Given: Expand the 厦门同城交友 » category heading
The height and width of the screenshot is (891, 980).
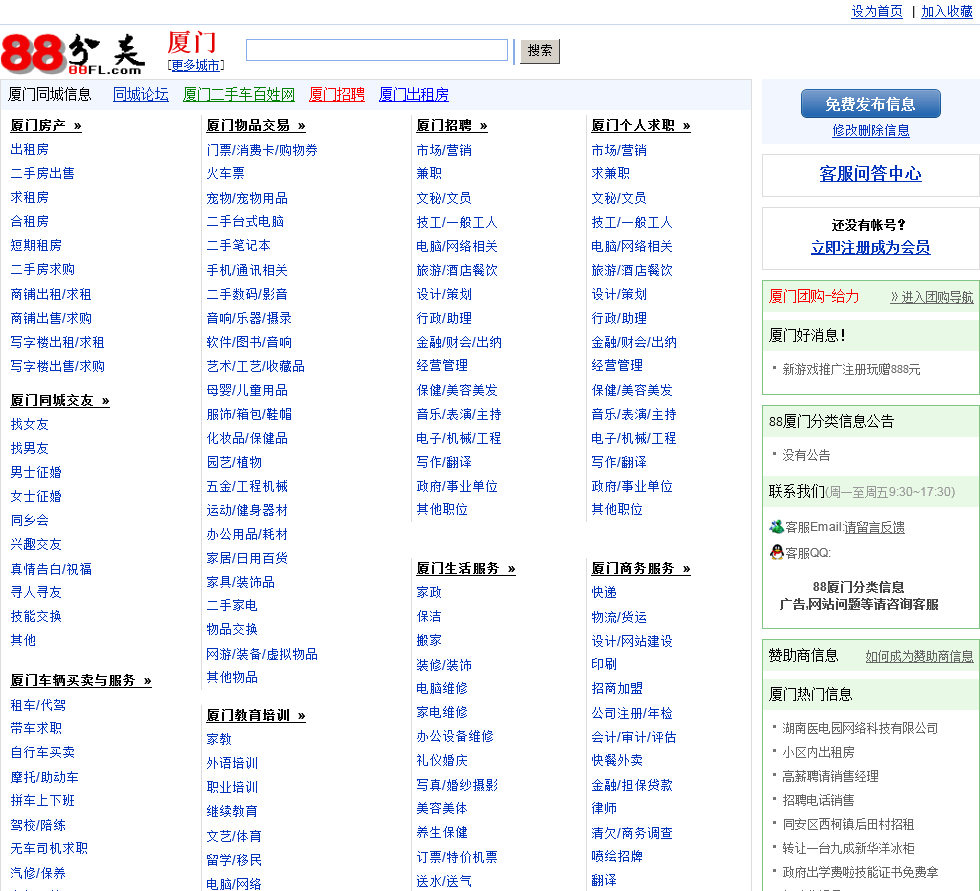Looking at the screenshot, I should pyautogui.click(x=60, y=401).
